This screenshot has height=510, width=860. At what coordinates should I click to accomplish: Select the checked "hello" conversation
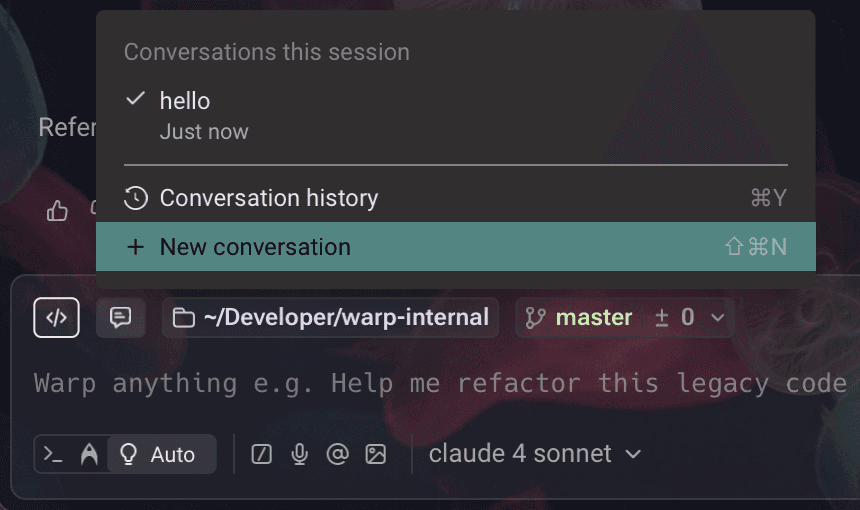pyautogui.click(x=185, y=101)
